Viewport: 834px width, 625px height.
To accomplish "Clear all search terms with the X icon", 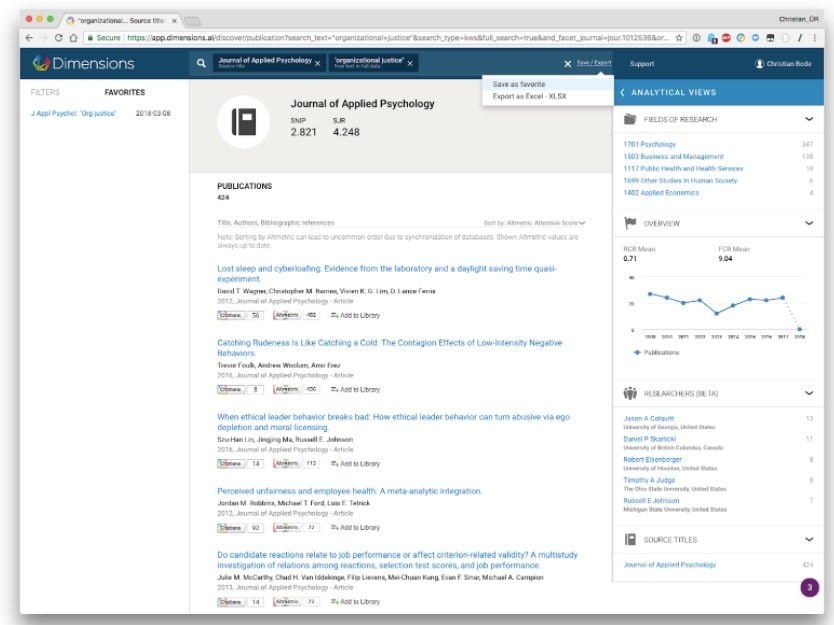I will [x=567, y=63].
